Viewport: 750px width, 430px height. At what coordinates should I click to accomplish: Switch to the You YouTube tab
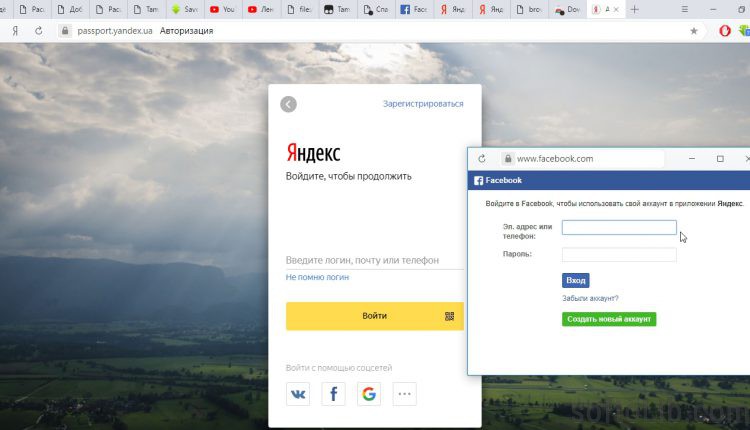(223, 9)
